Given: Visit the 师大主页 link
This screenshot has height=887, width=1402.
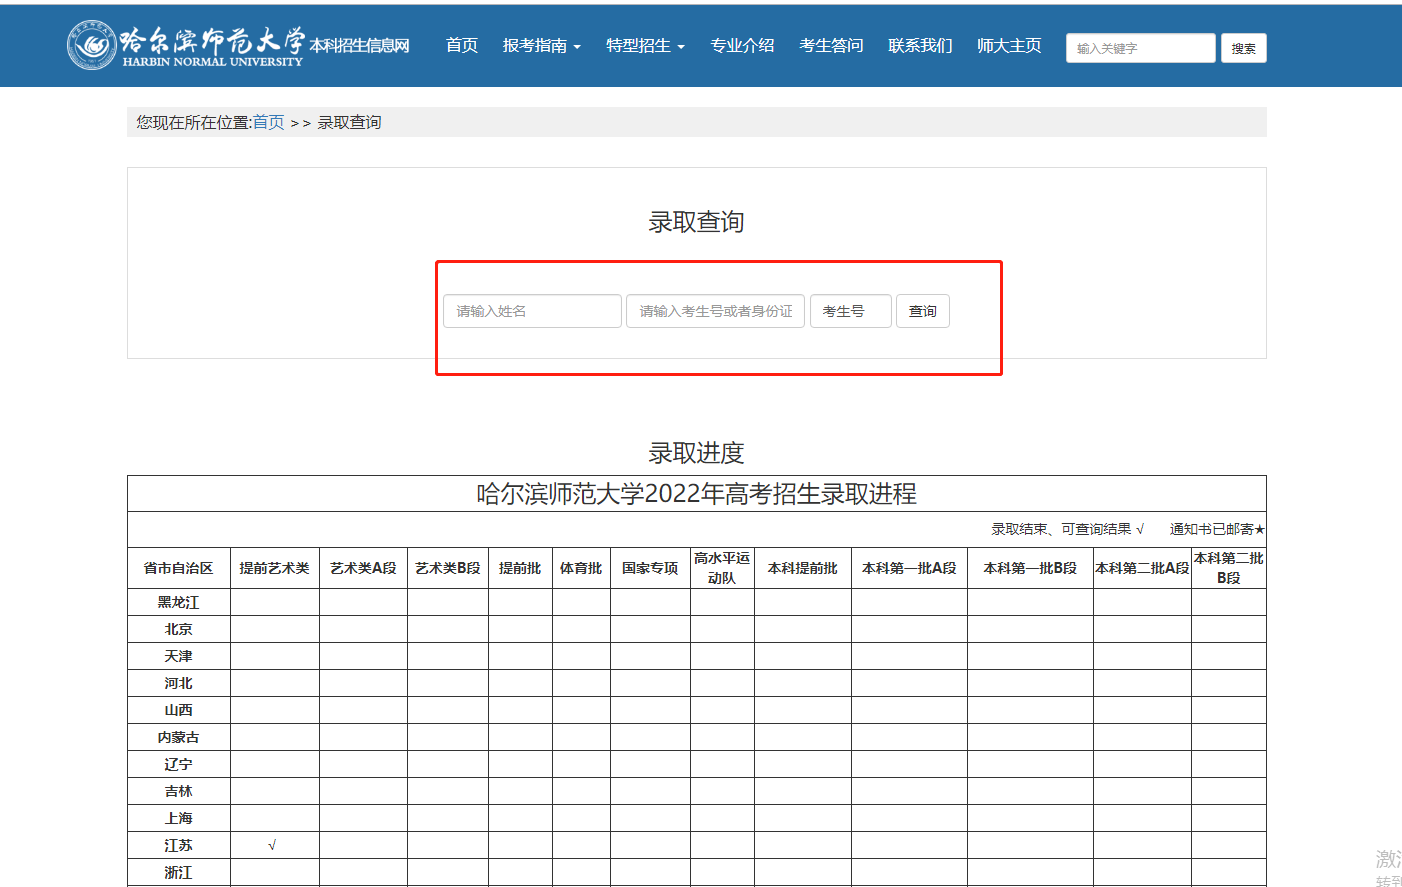Looking at the screenshot, I should click(x=1009, y=46).
